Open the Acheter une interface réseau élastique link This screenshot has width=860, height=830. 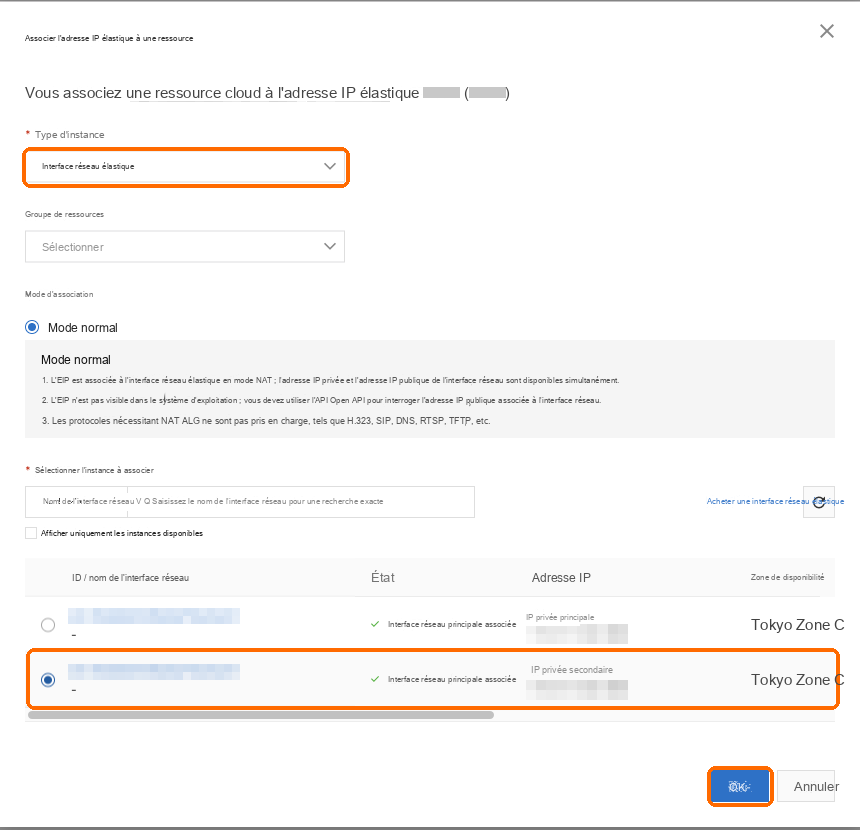[775, 501]
